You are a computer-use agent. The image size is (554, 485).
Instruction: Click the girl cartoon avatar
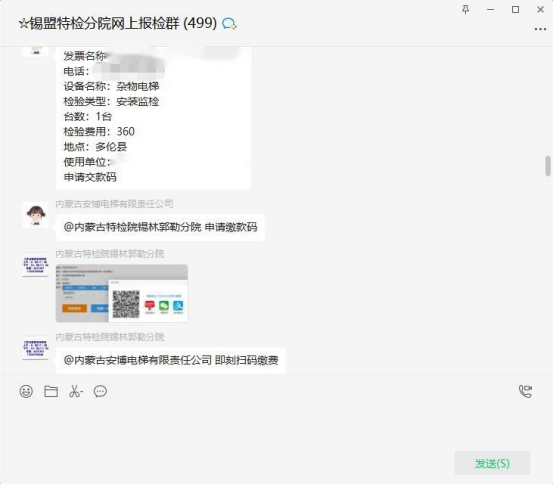point(36,215)
